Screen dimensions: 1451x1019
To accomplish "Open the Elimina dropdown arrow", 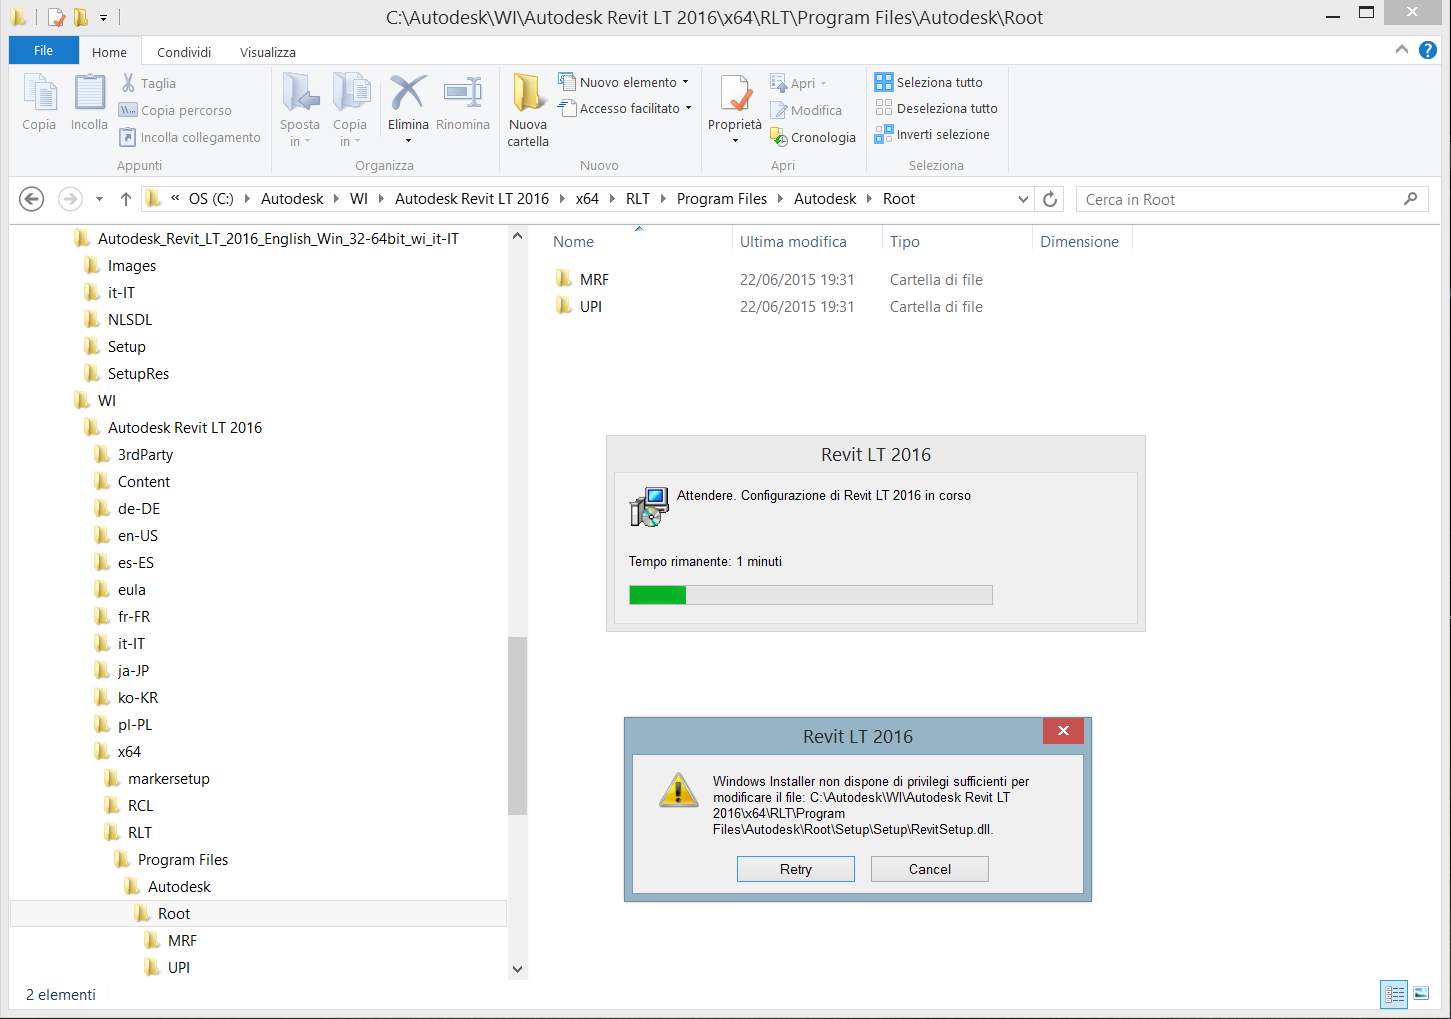I will (x=408, y=141).
